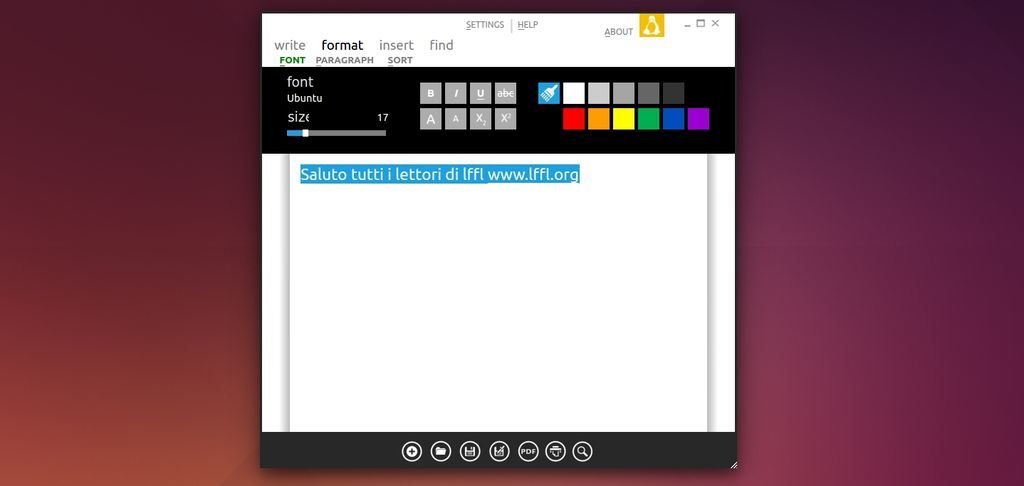Open a file with the folder icon
This screenshot has width=1024, height=486.
(441, 451)
